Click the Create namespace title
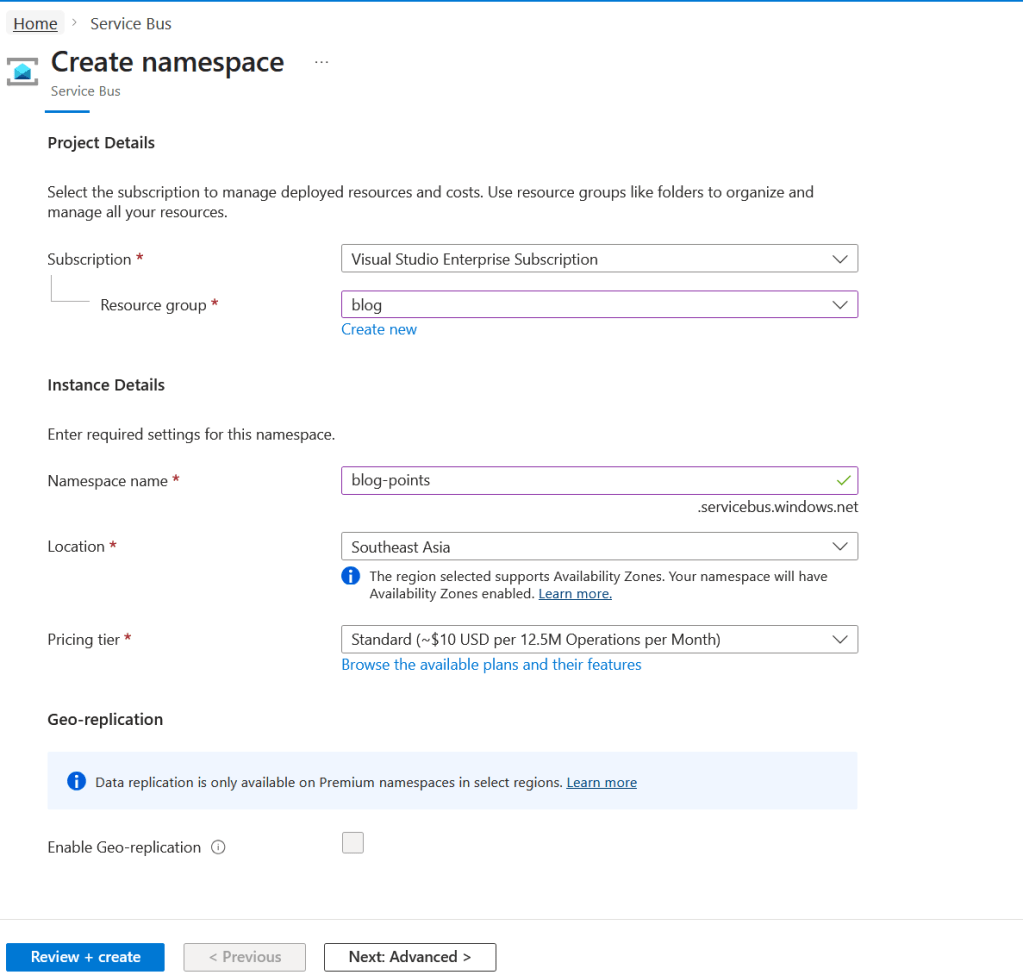The height and width of the screenshot is (975, 1023). point(168,63)
